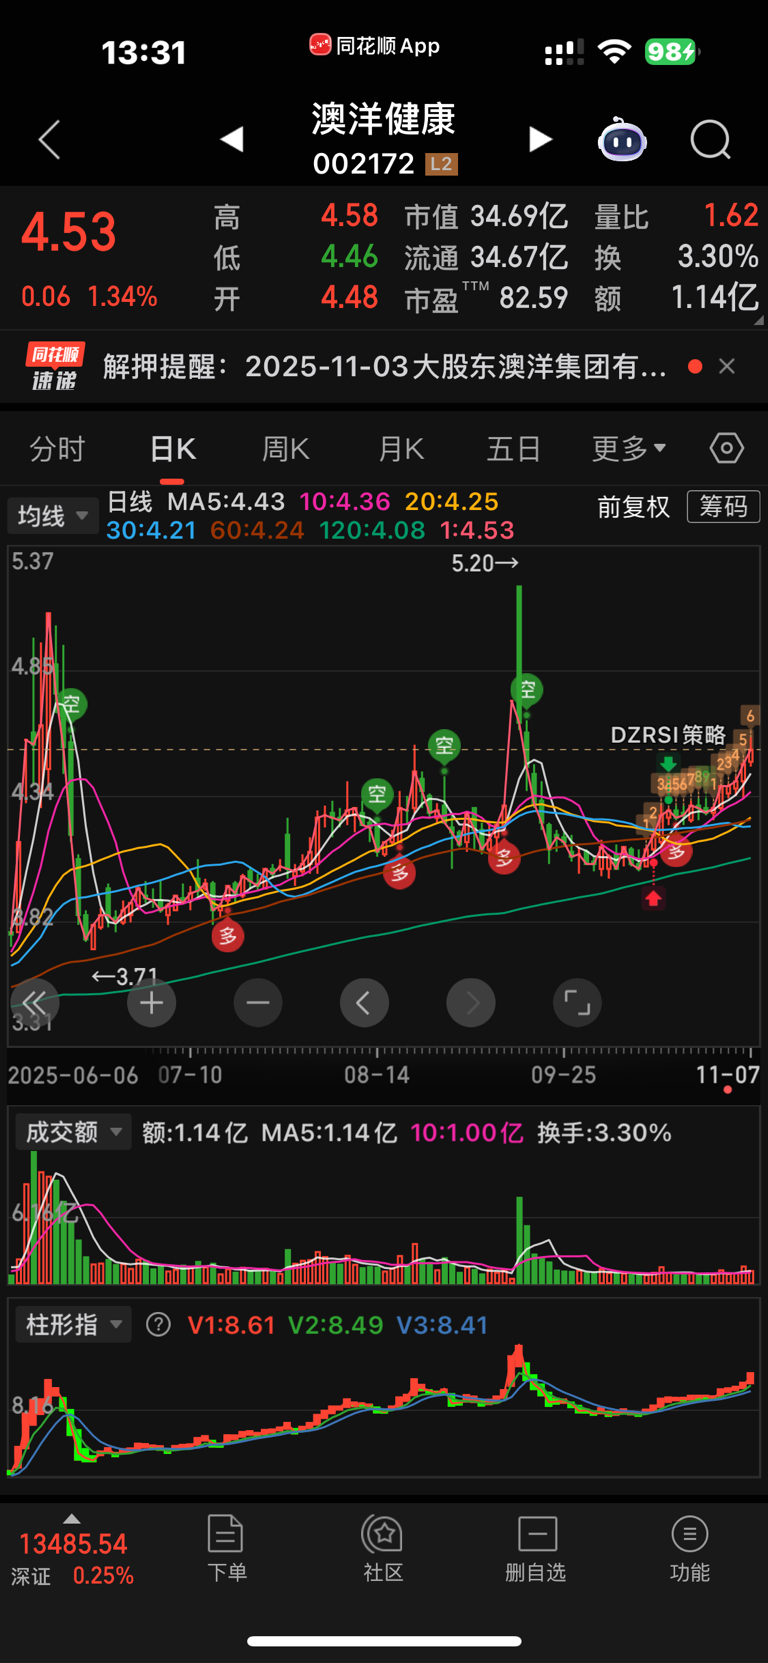Zoom out the K-line chart with minus
The width and height of the screenshot is (768, 1663).
pos(258,1003)
